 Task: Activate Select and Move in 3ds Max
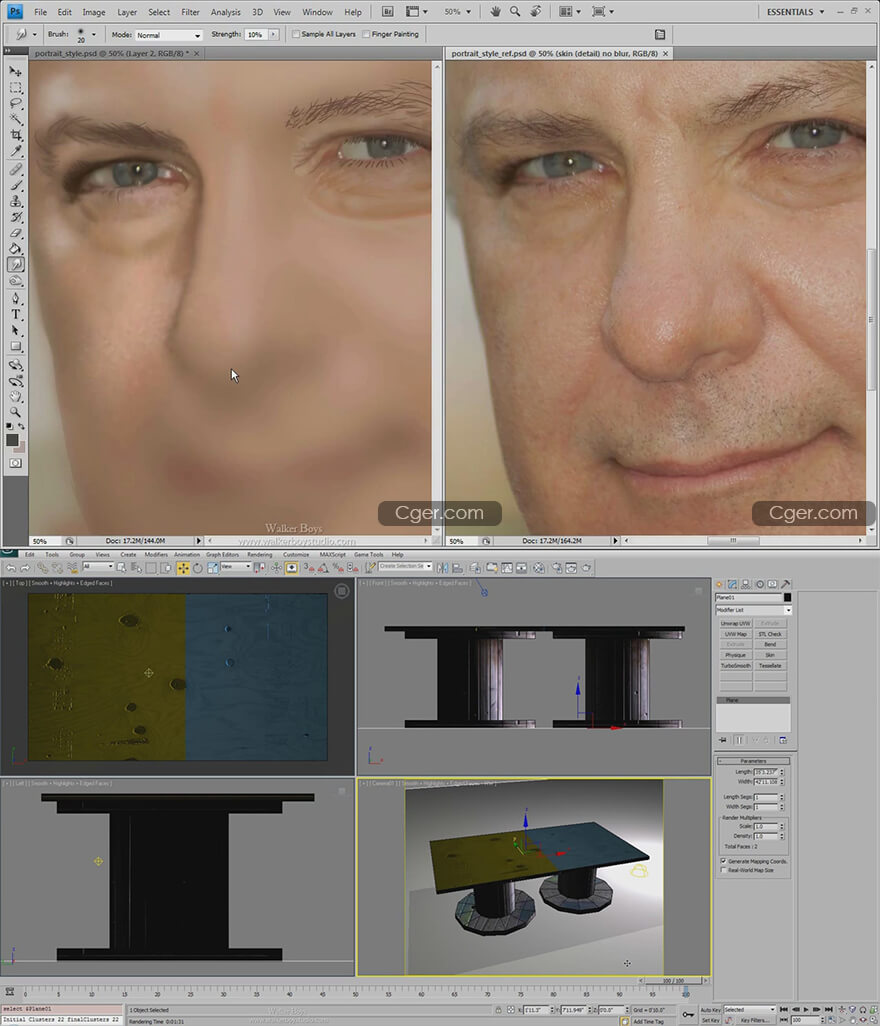coord(183,568)
